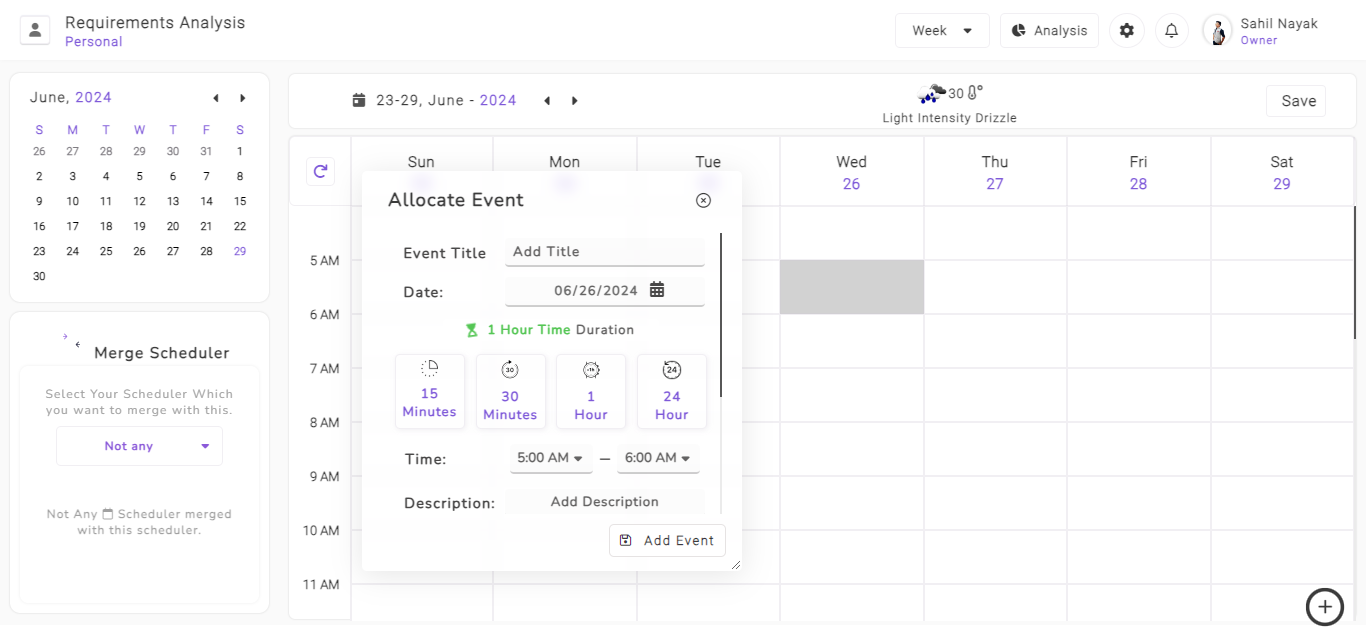The image size is (1366, 638).
Task: Select 29 June in the mini calendar
Action: [240, 251]
